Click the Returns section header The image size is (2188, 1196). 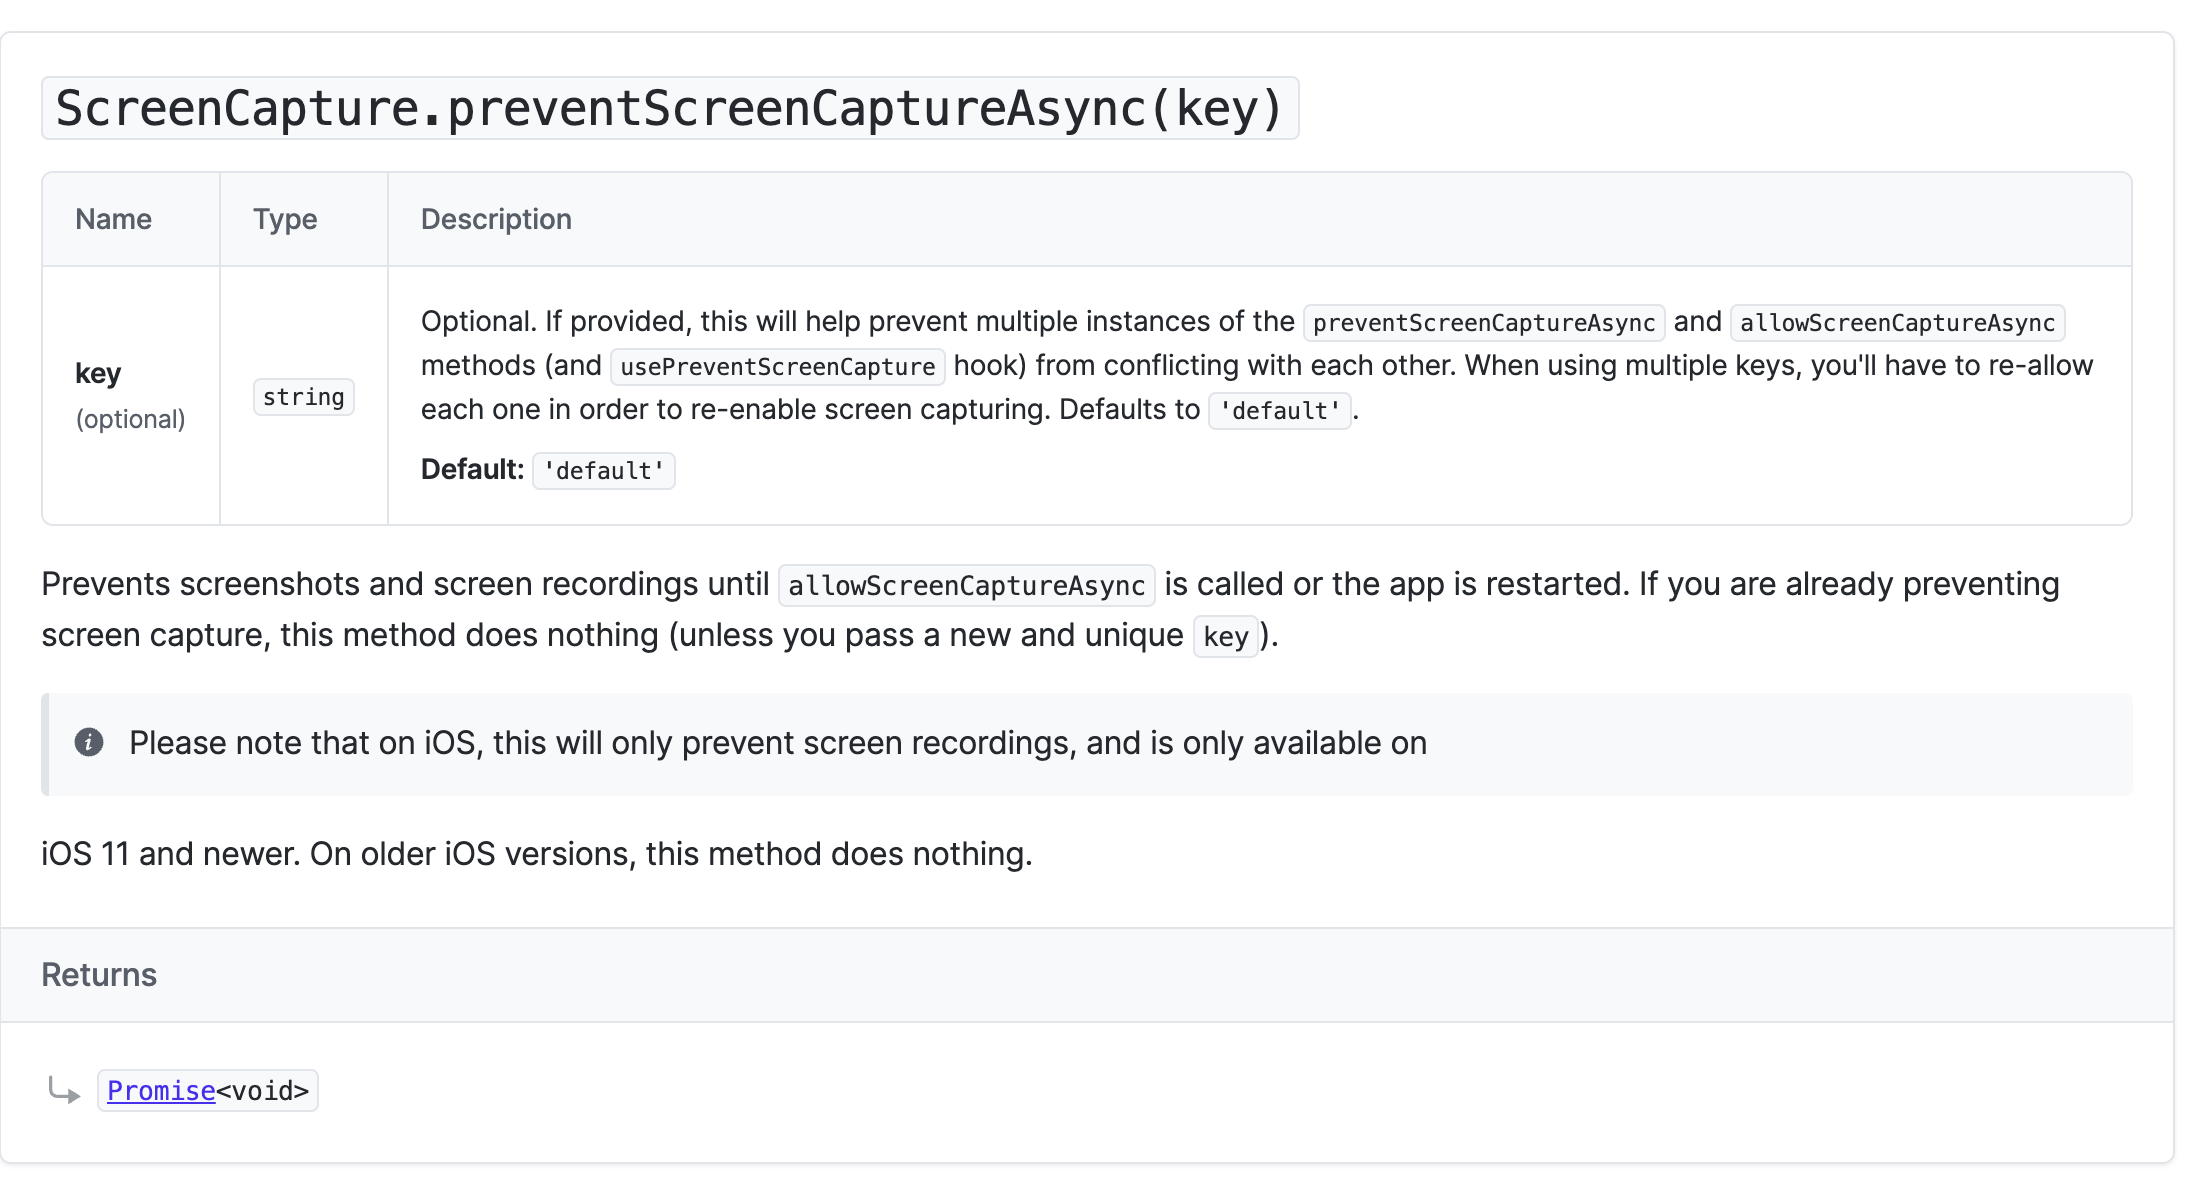click(99, 975)
